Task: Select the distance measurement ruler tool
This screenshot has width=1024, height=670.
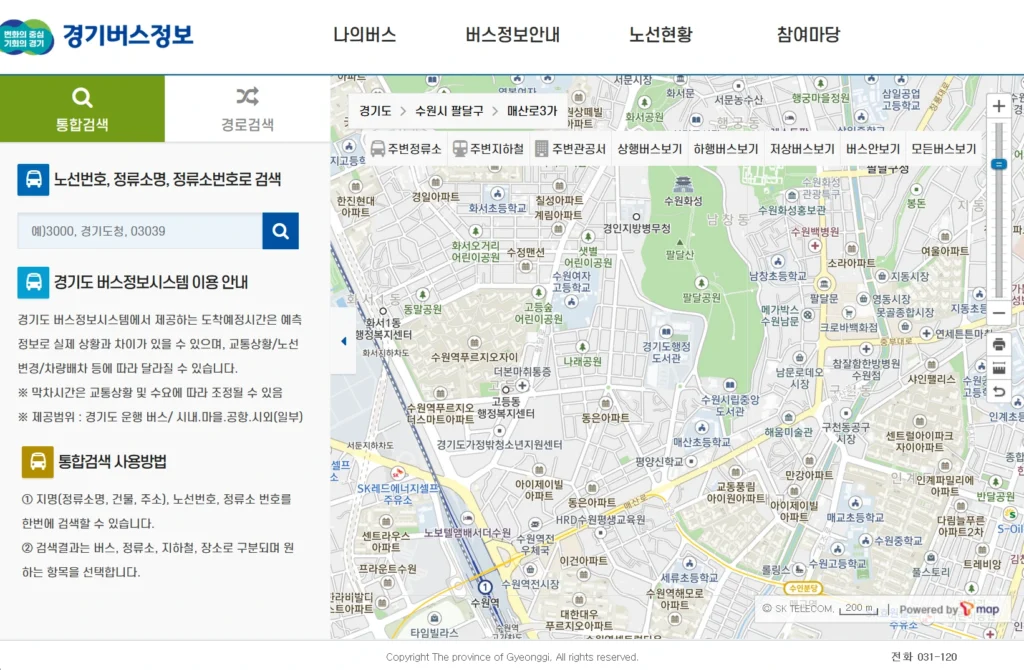Action: coord(997,368)
